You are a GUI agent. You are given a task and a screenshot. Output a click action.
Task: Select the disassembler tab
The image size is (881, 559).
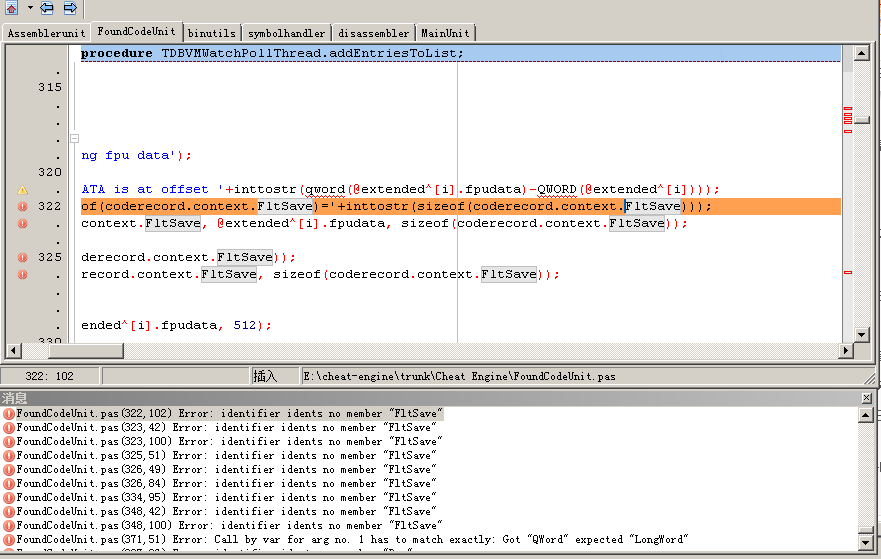373,33
